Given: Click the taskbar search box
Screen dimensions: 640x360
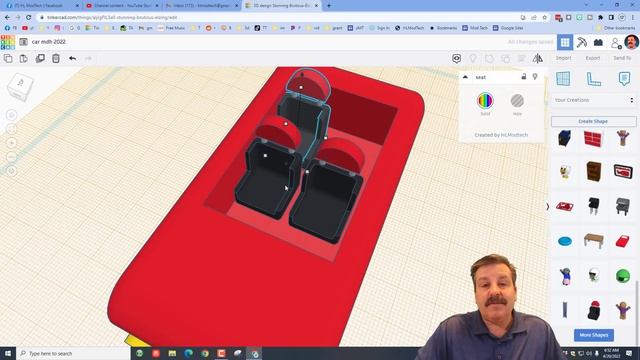Looking at the screenshot, I should tap(73, 353).
